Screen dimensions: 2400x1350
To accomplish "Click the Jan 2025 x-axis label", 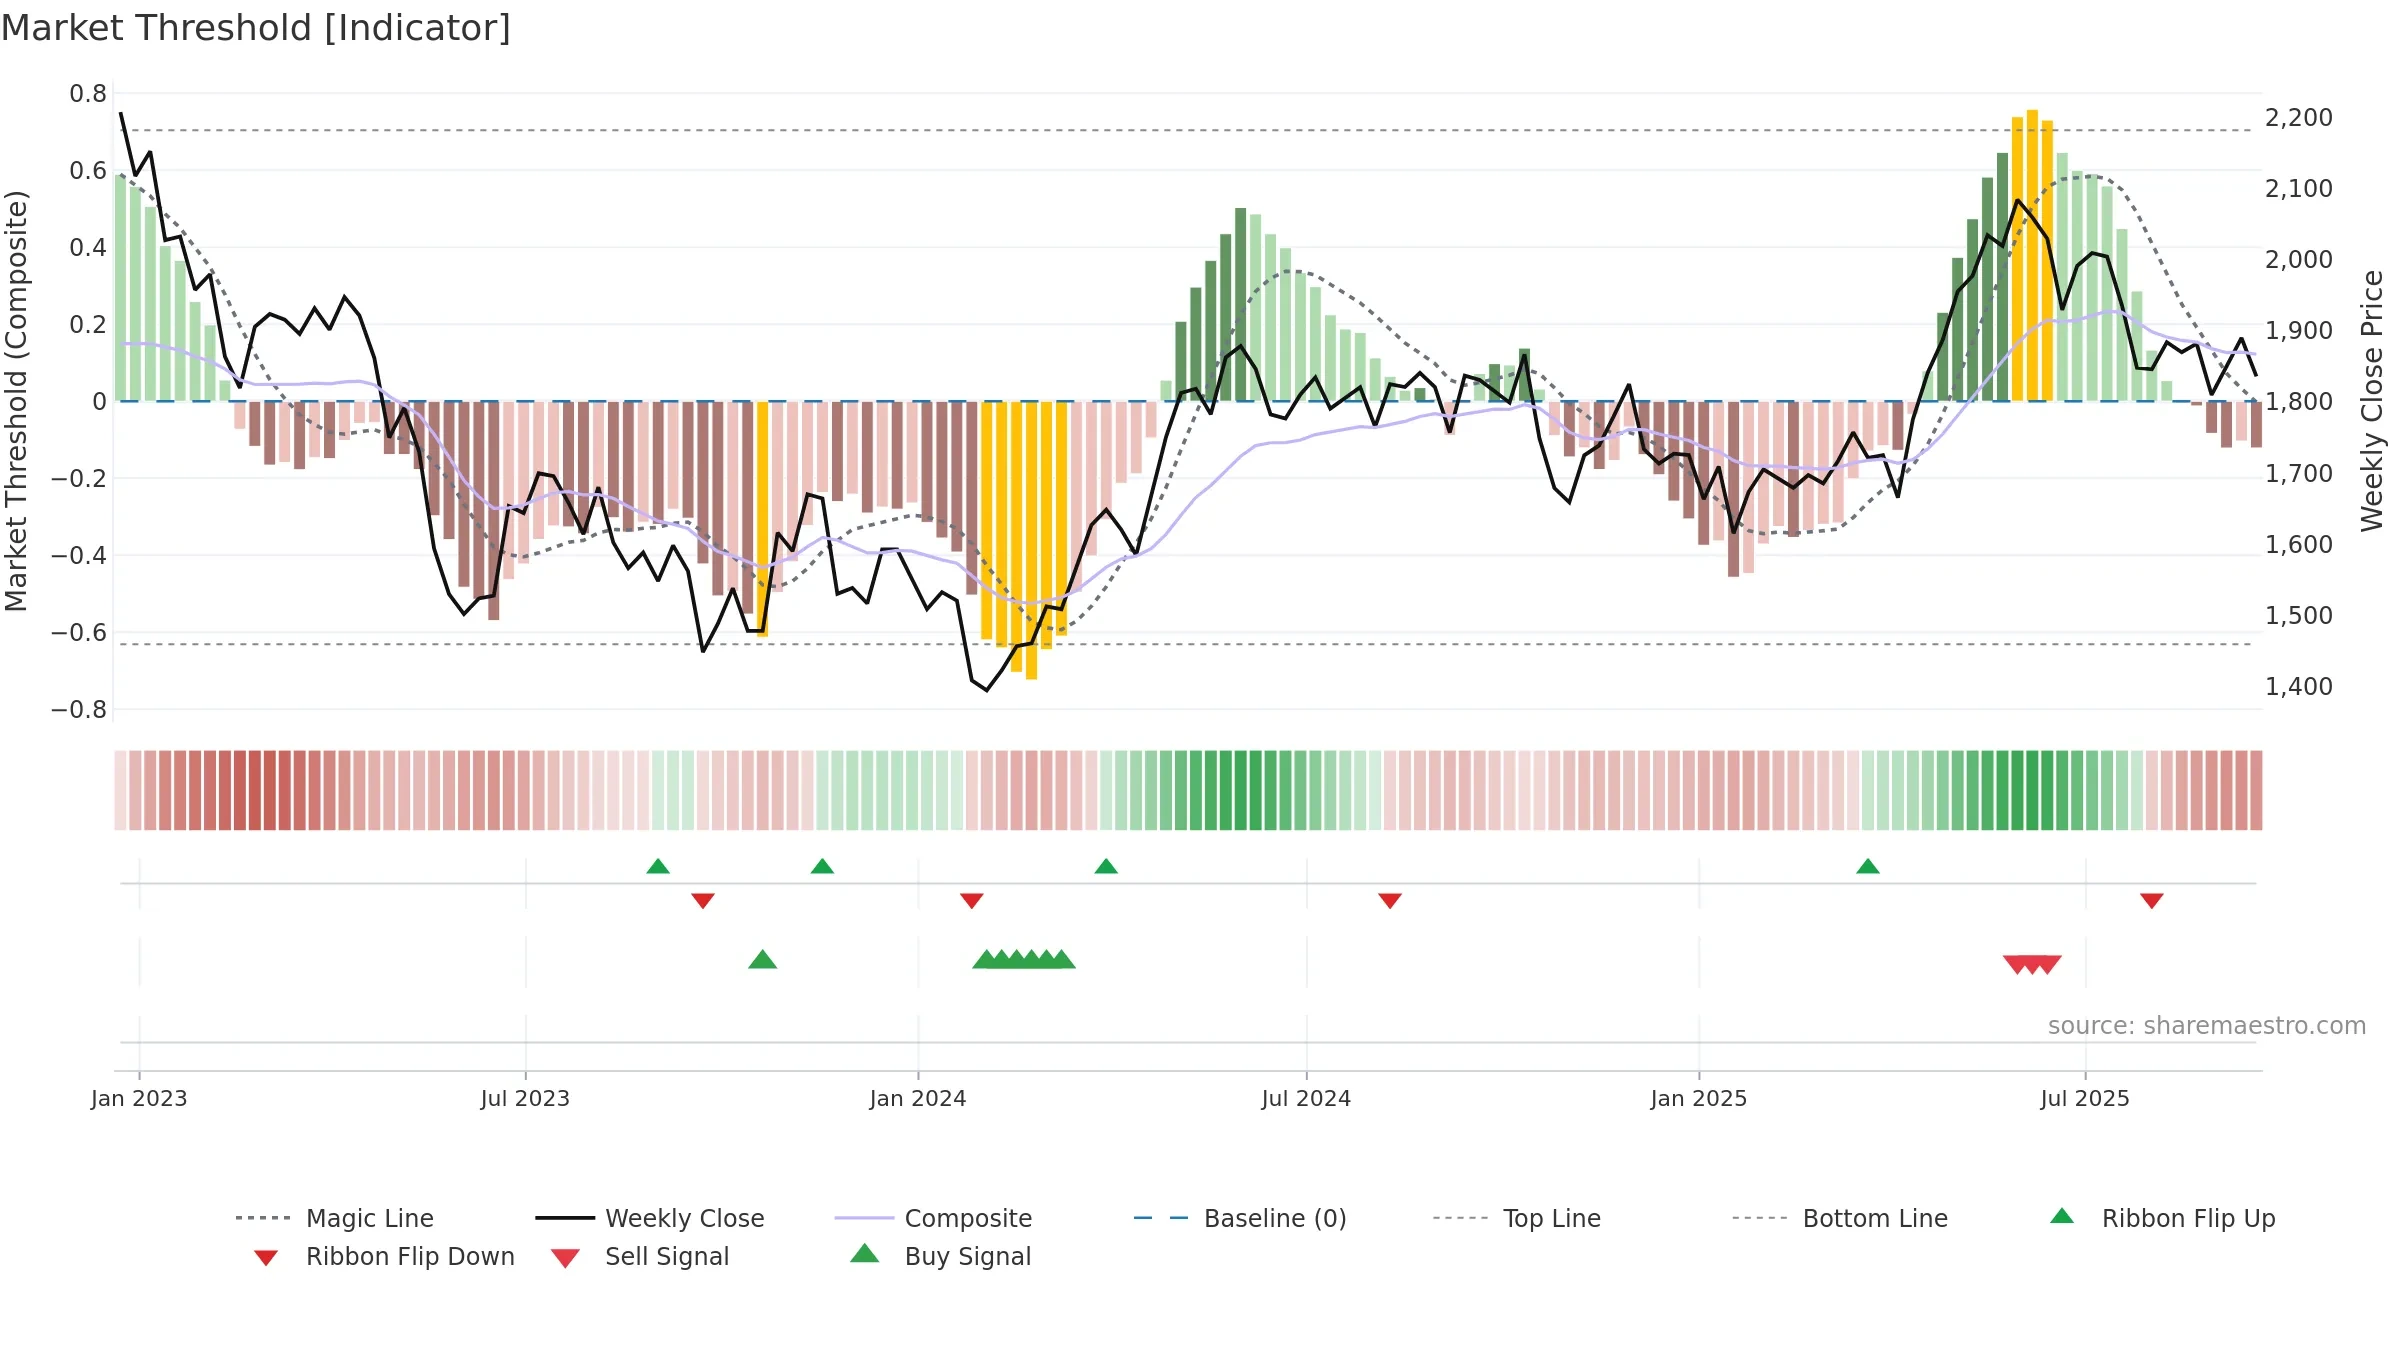I will click(1699, 1099).
